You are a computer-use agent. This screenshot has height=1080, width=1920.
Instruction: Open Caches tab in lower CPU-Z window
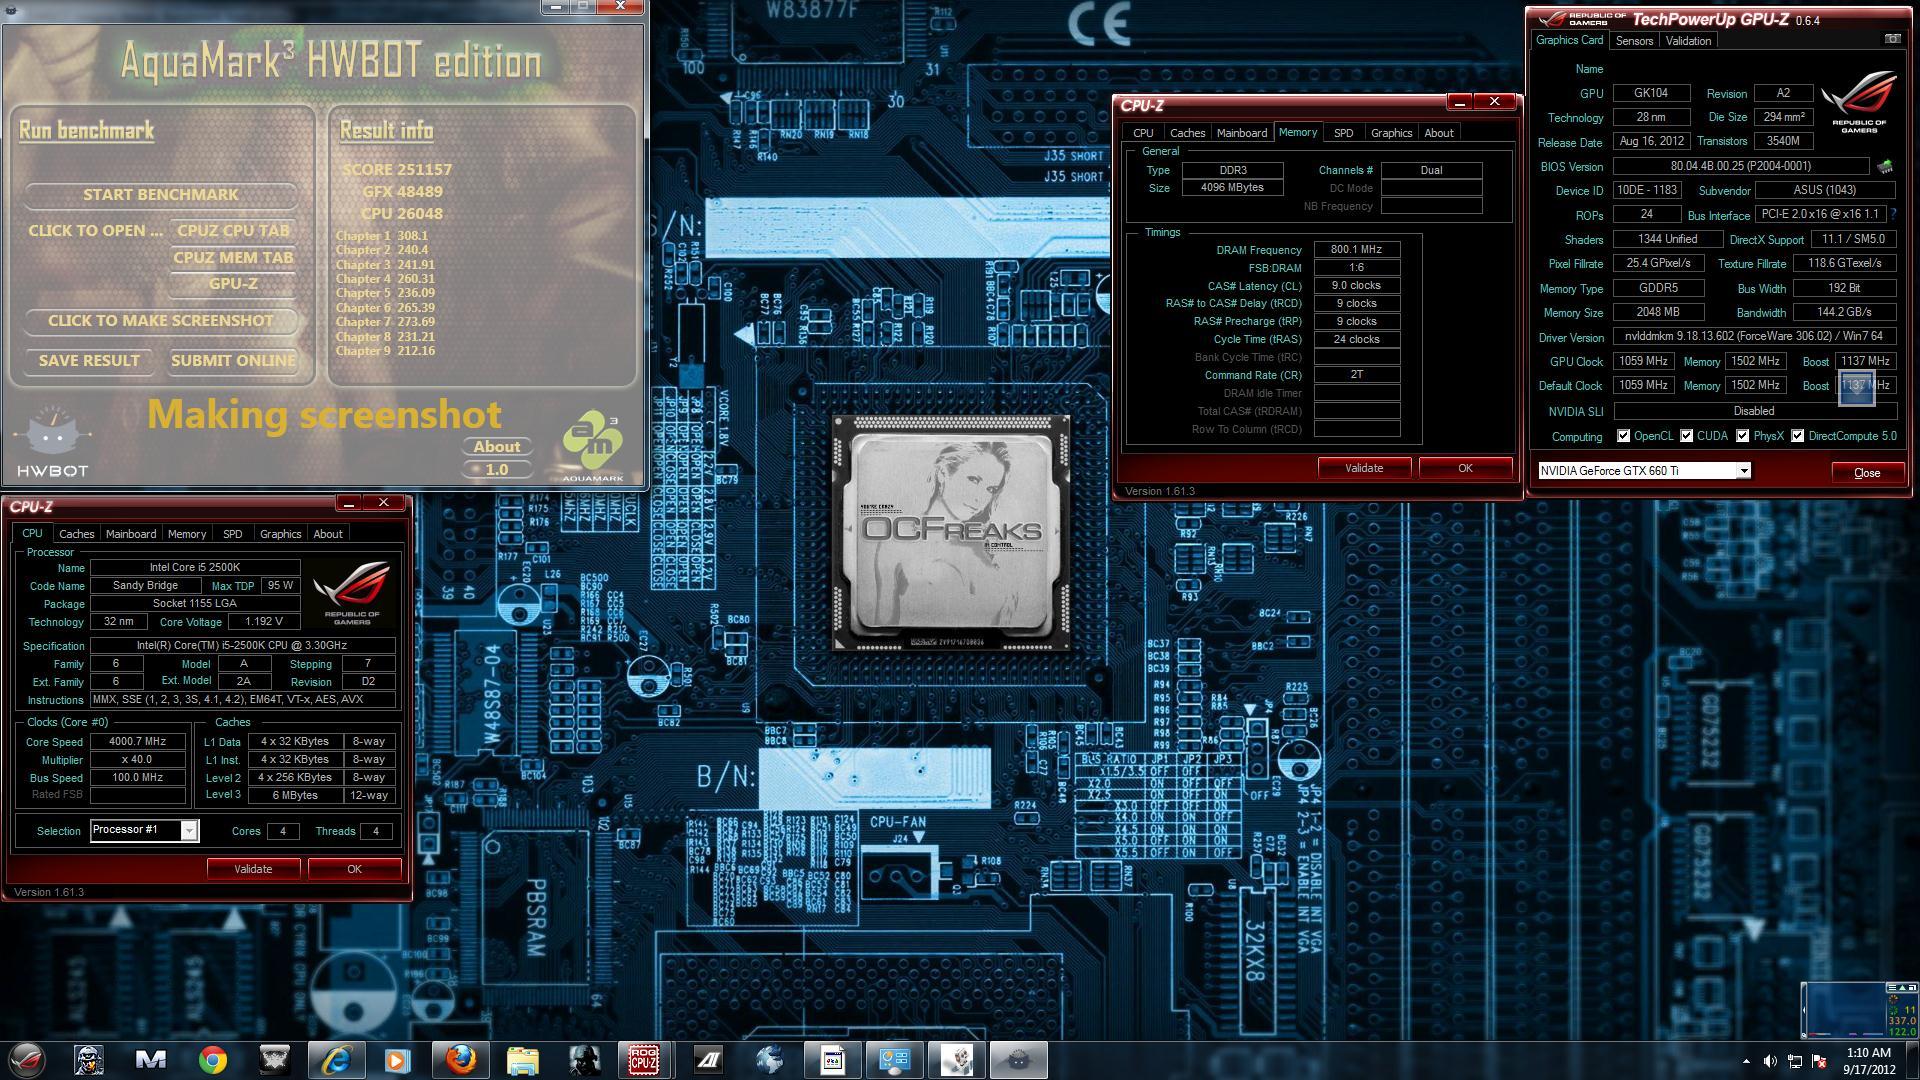pos(76,534)
